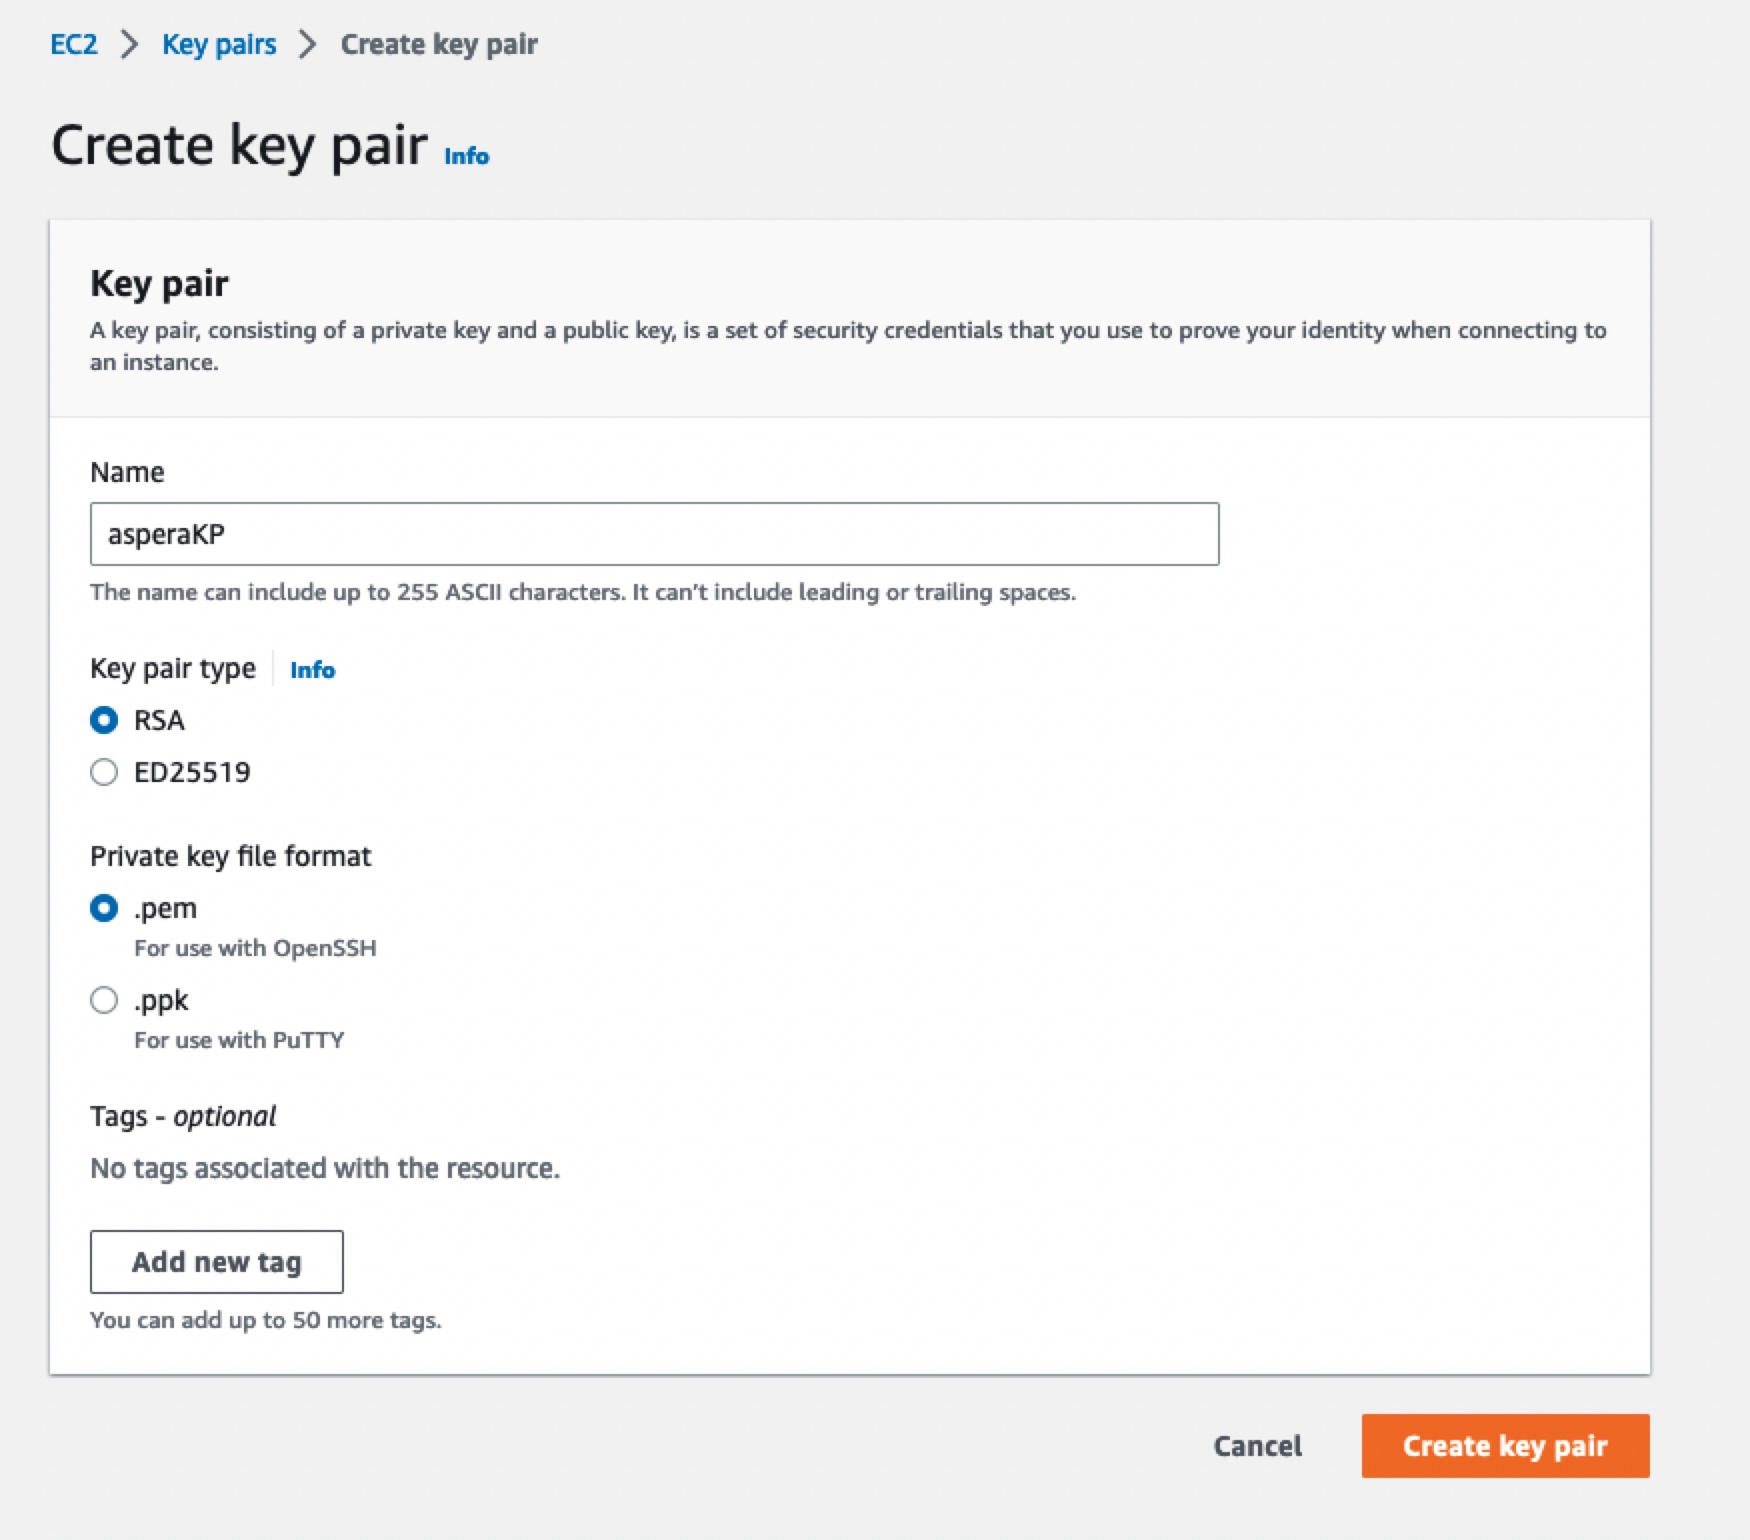Focus the Name input field
Image resolution: width=1750 pixels, height=1540 pixels.
click(654, 534)
